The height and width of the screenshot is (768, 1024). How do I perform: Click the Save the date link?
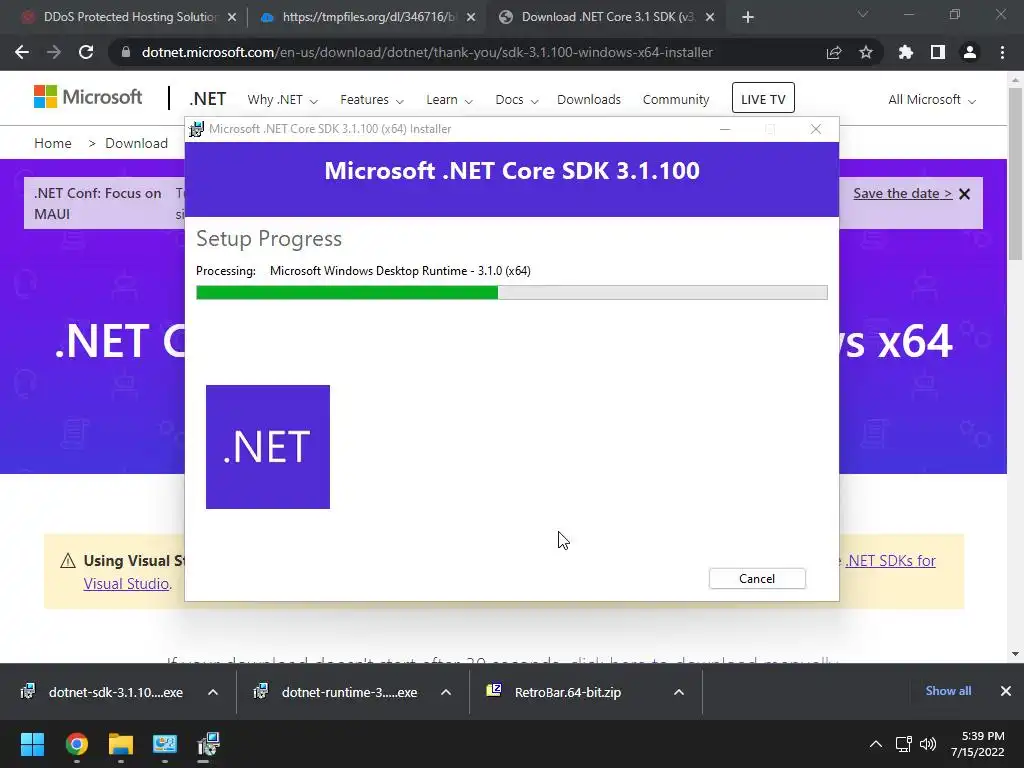coord(902,193)
